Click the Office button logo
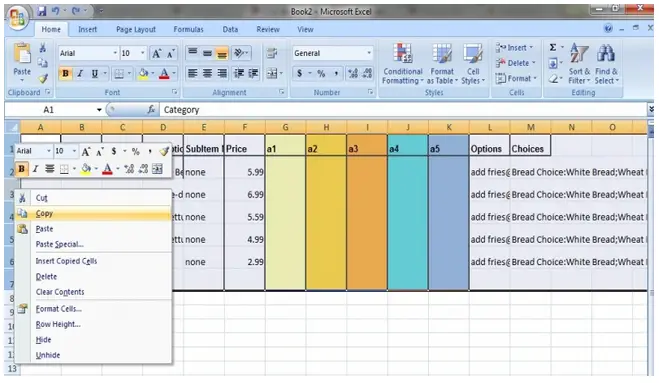This screenshot has height=383, width=659. coord(18,18)
